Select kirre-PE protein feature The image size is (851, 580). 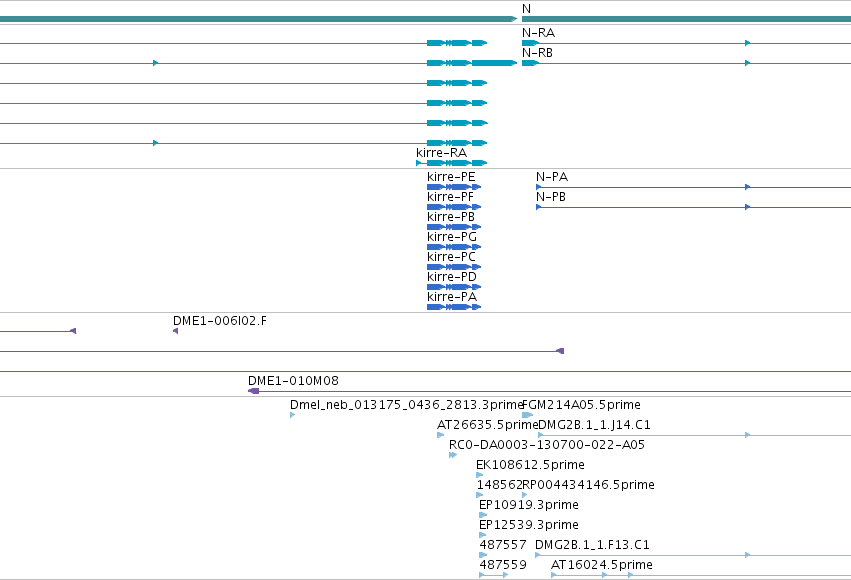(x=454, y=187)
